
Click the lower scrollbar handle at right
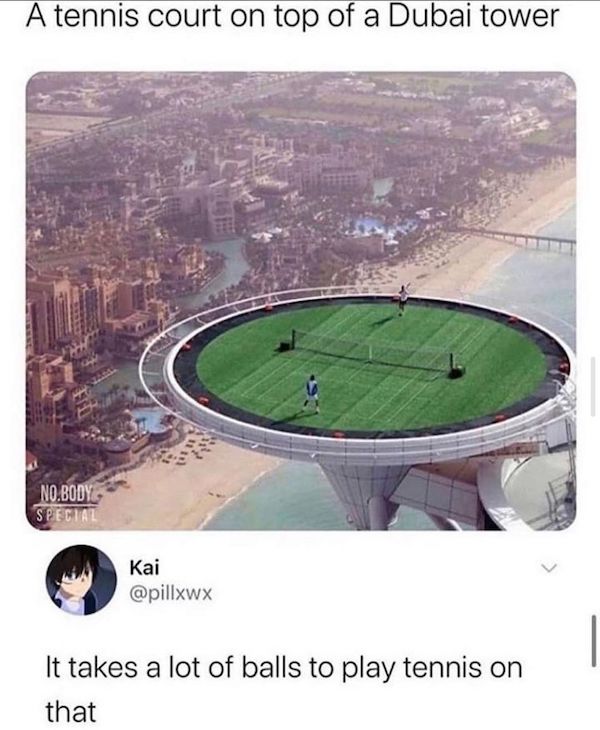point(594,641)
